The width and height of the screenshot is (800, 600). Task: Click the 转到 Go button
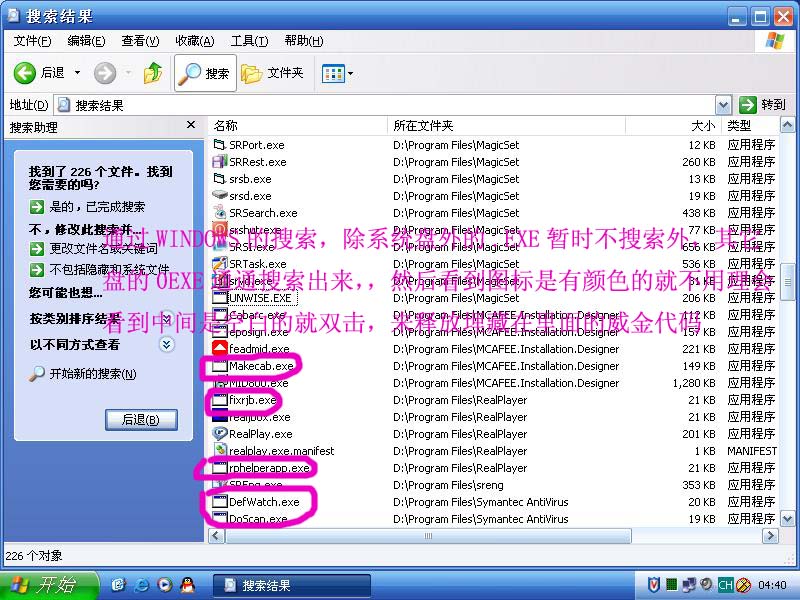[762, 105]
